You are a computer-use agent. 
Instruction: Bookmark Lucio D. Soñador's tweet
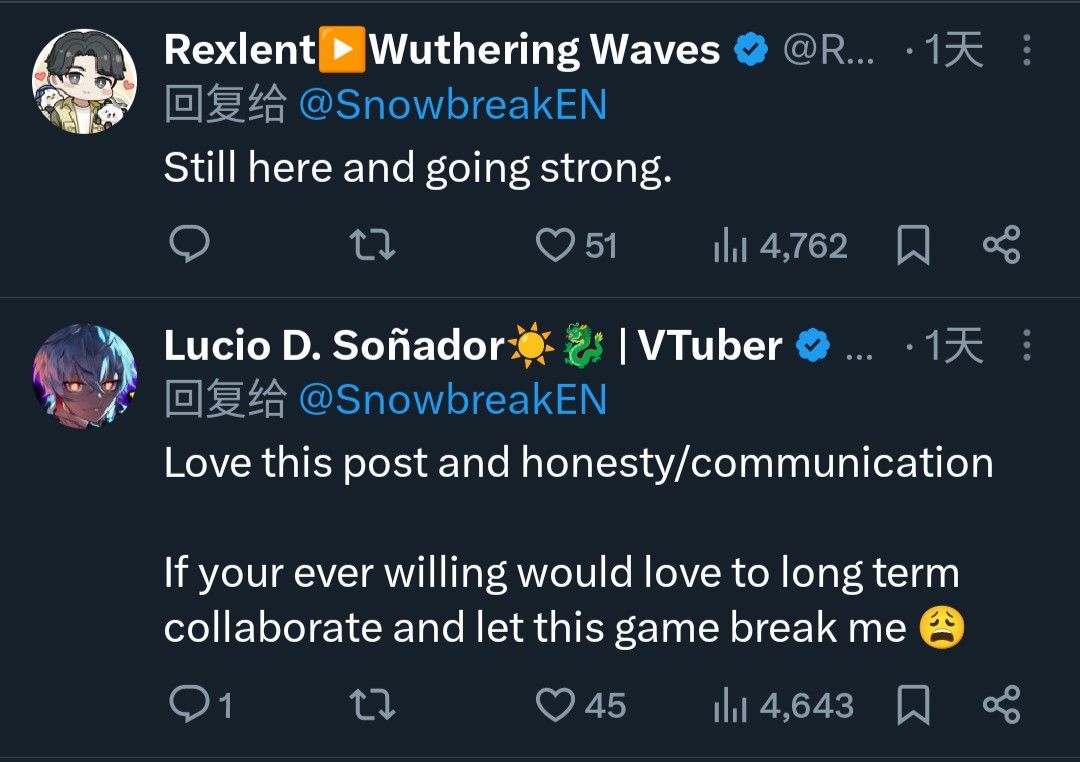click(912, 705)
